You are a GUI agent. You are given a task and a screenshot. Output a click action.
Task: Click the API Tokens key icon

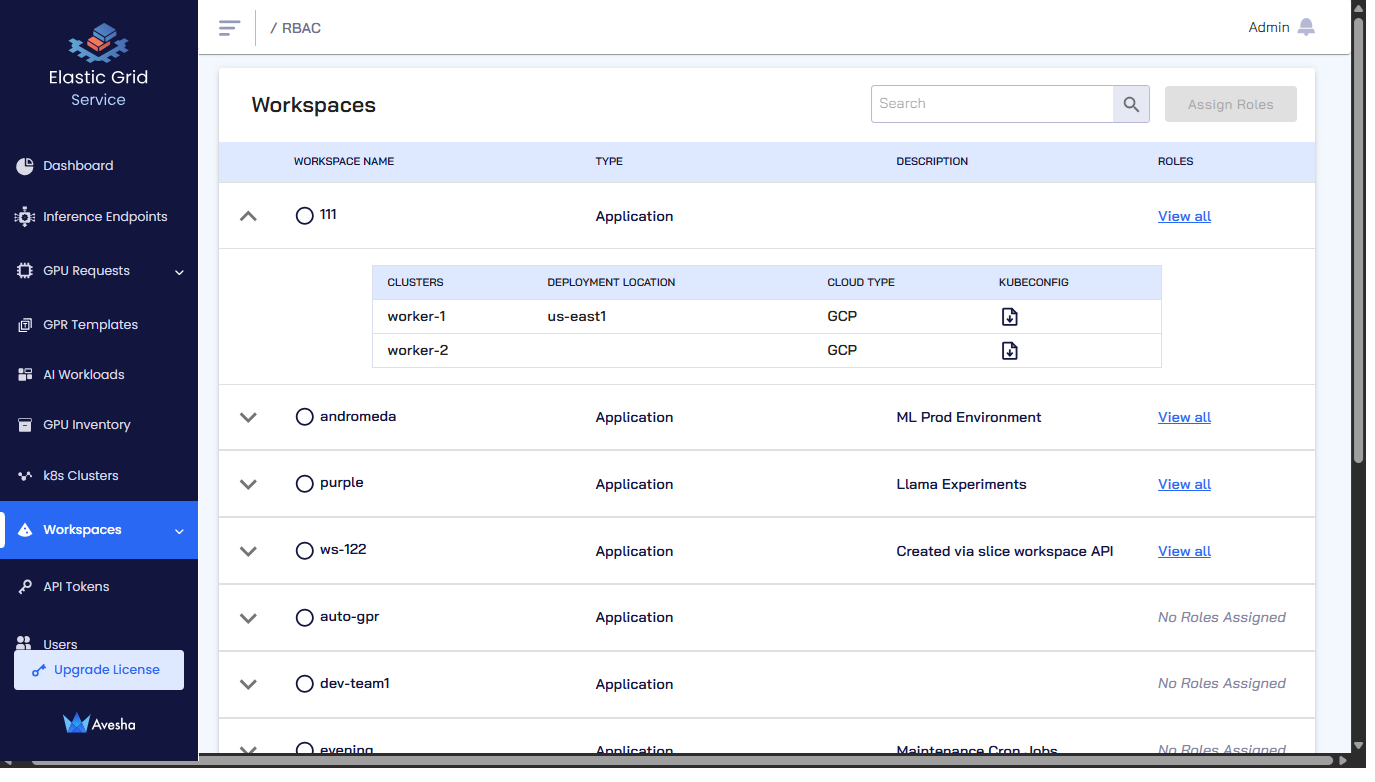coord(25,587)
